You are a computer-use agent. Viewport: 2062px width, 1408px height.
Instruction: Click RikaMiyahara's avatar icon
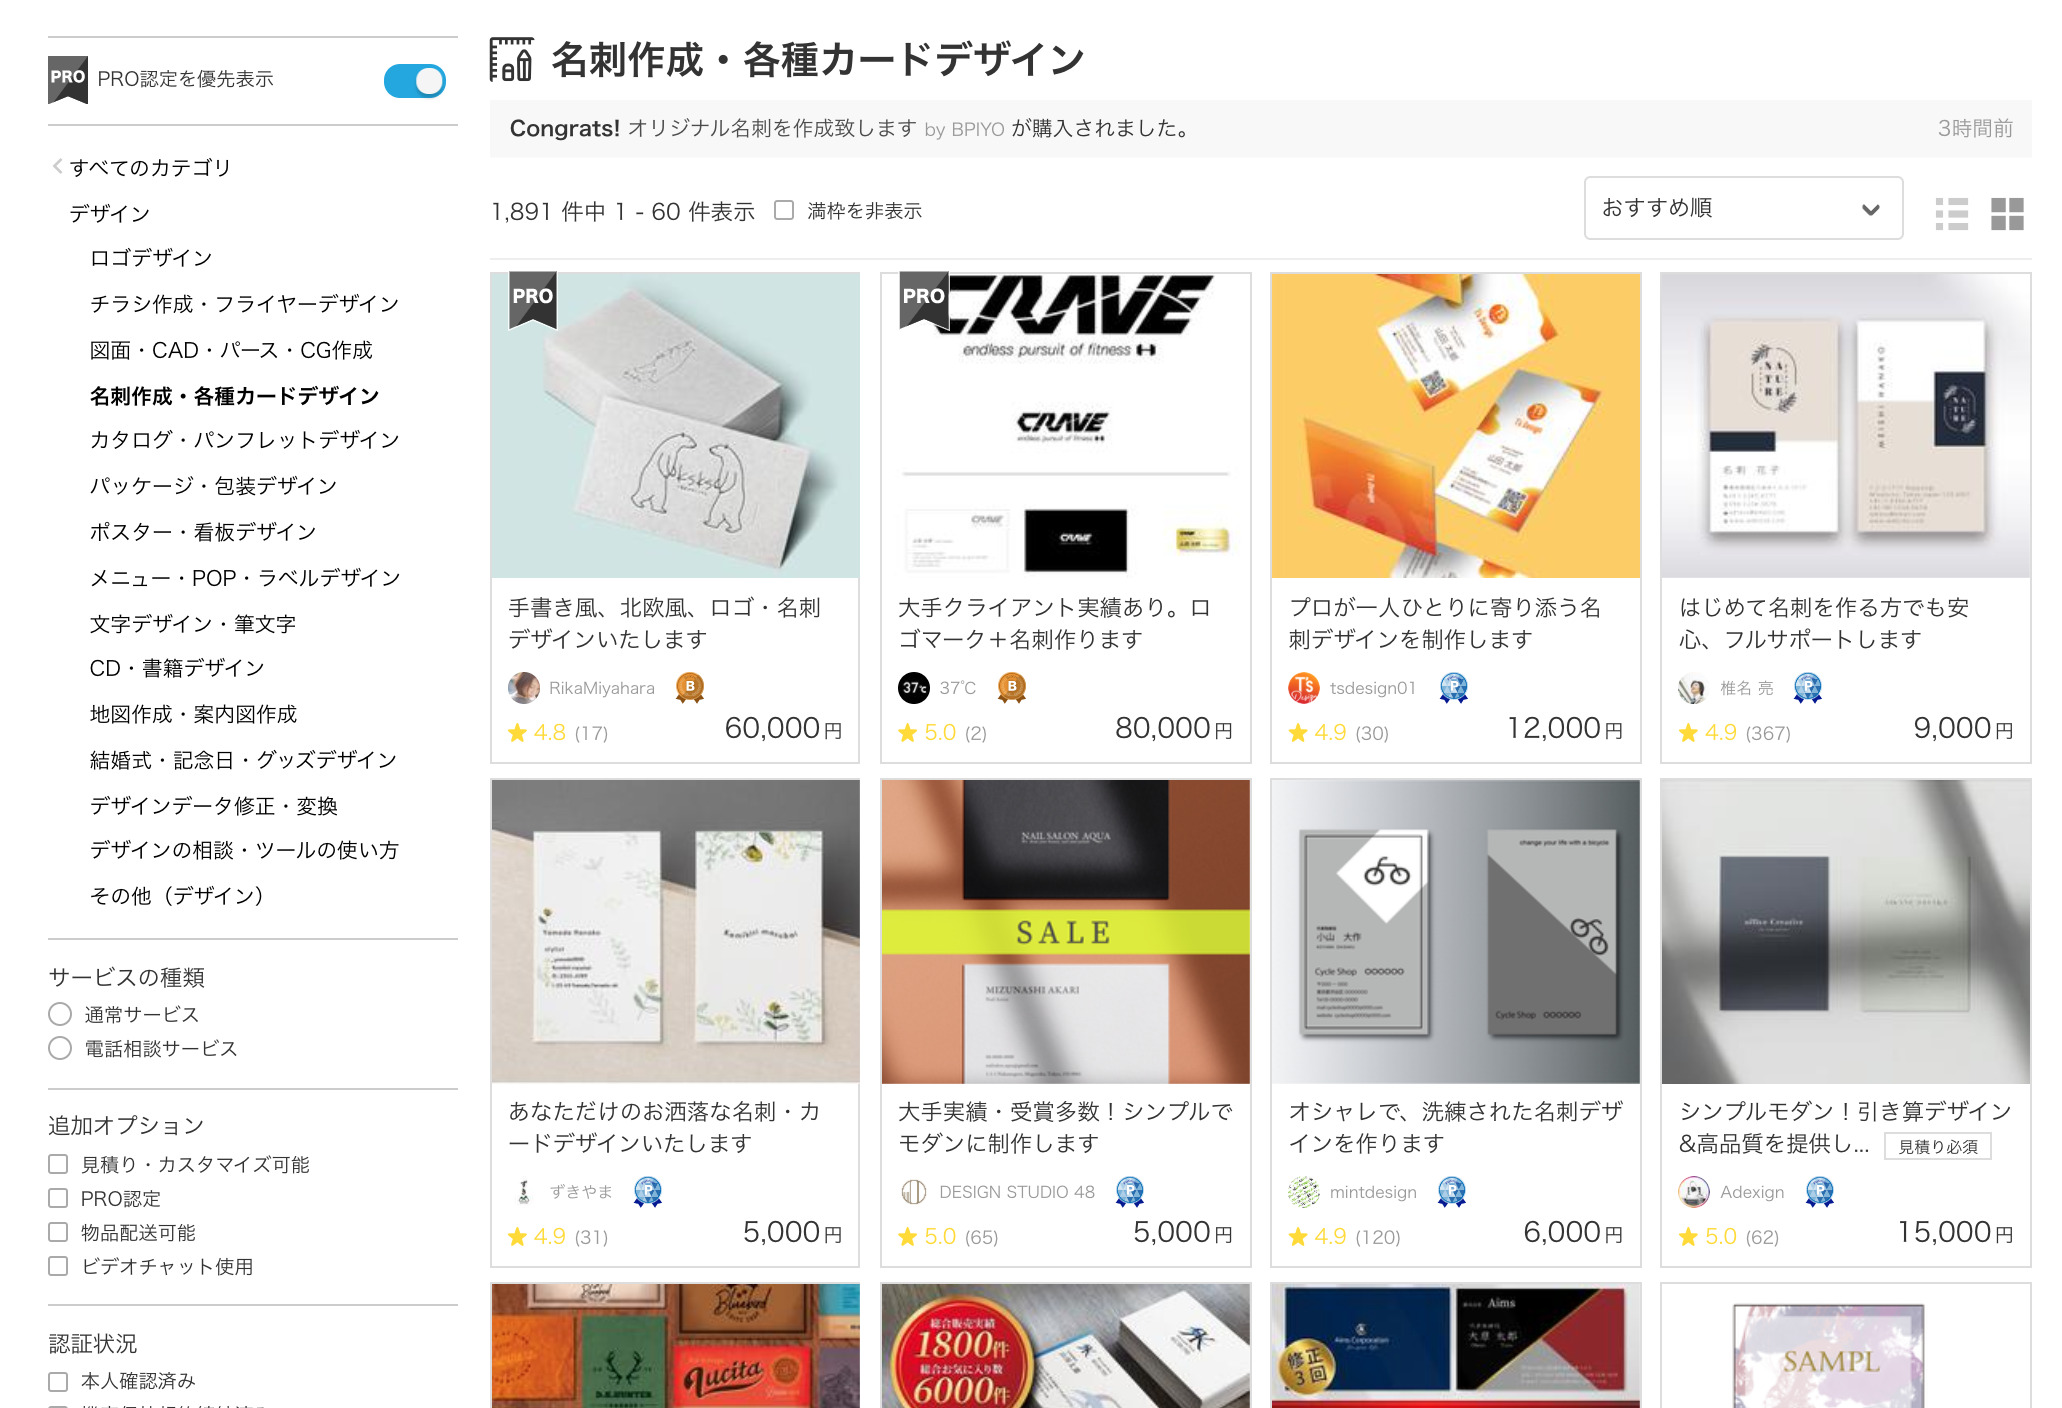(523, 688)
